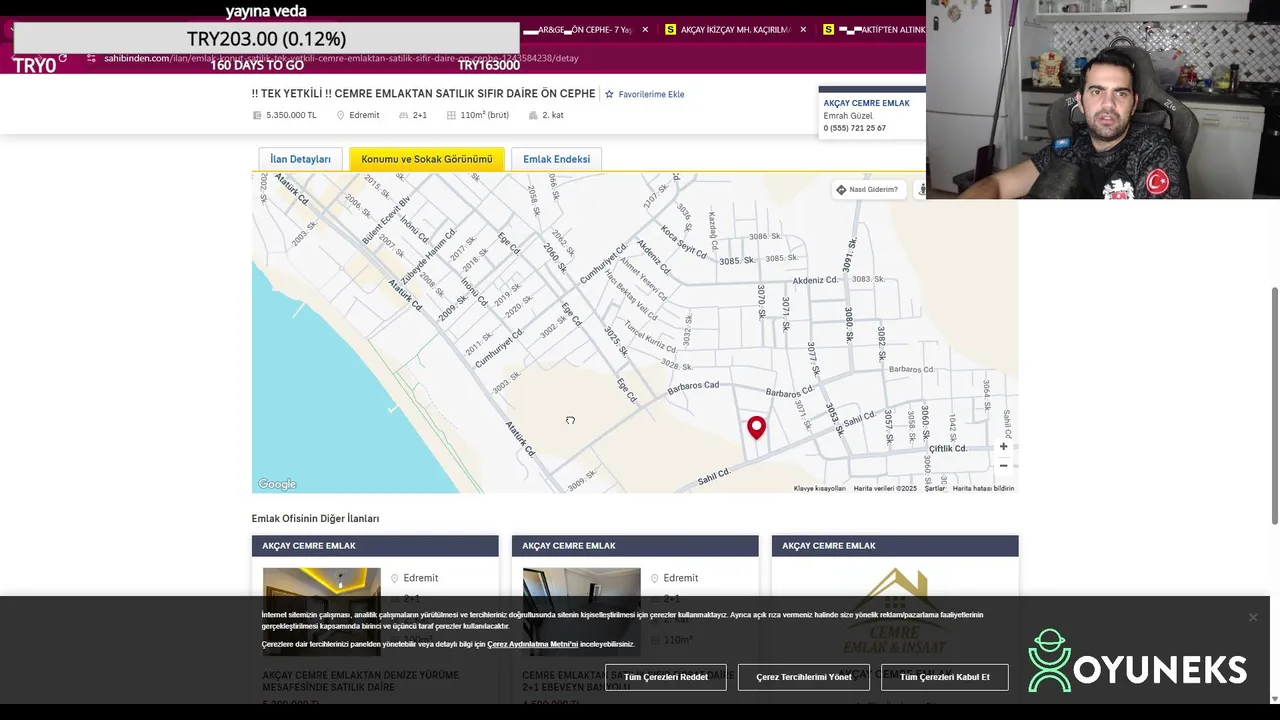
Task: Click the star icon beside Favorilerime Ekle
Action: point(609,94)
